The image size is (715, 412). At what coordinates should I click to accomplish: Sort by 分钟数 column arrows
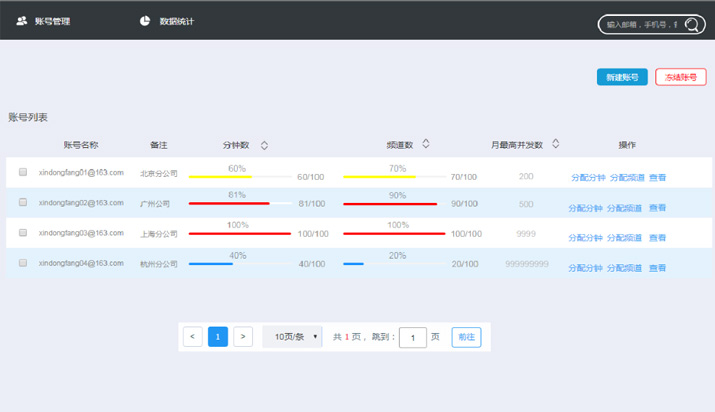tap(264, 145)
